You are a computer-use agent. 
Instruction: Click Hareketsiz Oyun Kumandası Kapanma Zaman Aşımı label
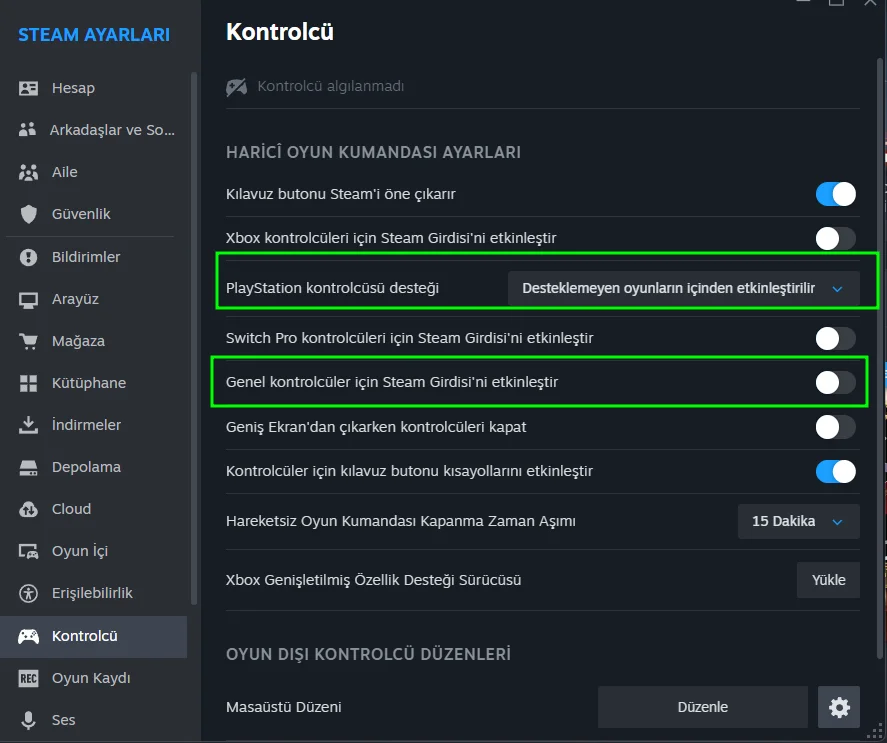coord(401,521)
